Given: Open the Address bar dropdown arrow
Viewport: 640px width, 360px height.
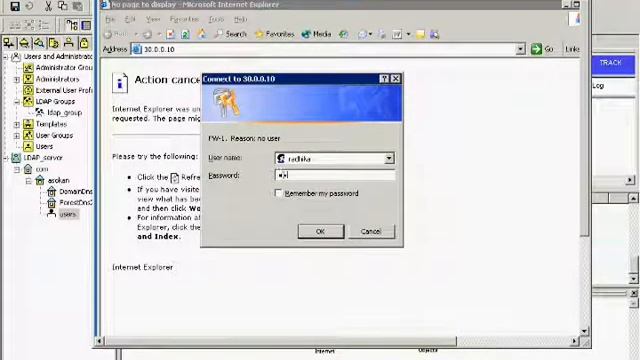Looking at the screenshot, I should pyautogui.click(x=520, y=49).
